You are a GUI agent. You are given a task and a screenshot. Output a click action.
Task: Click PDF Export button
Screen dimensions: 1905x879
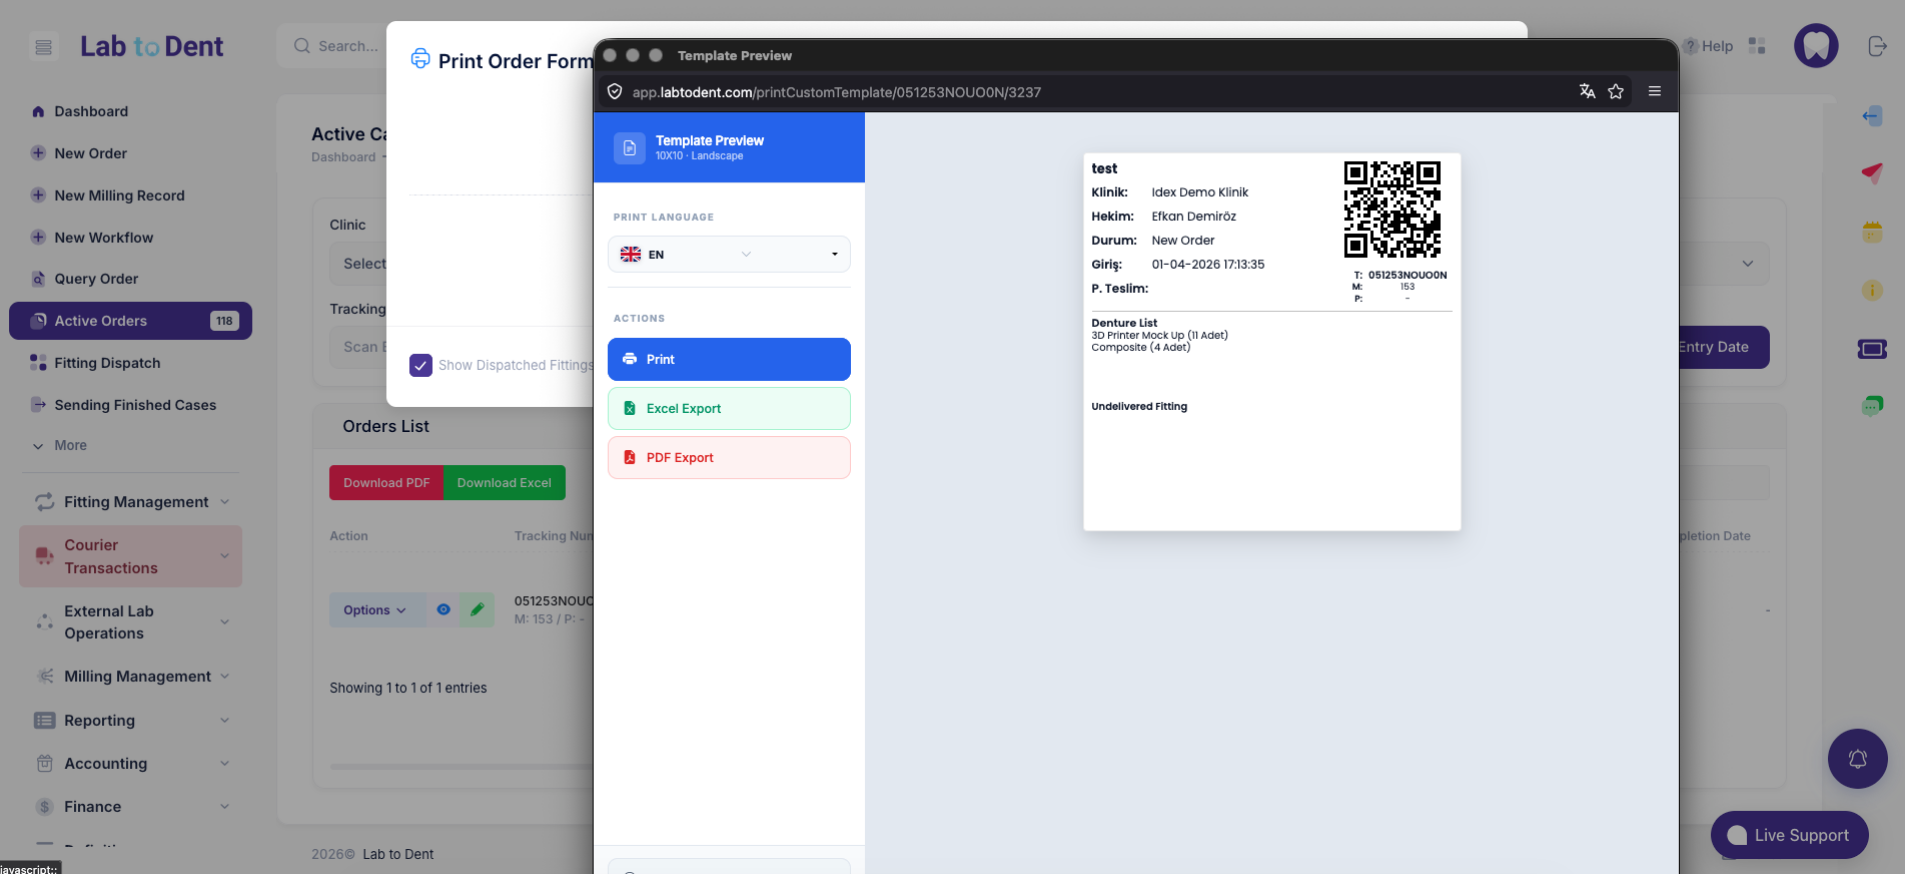pyautogui.click(x=729, y=457)
